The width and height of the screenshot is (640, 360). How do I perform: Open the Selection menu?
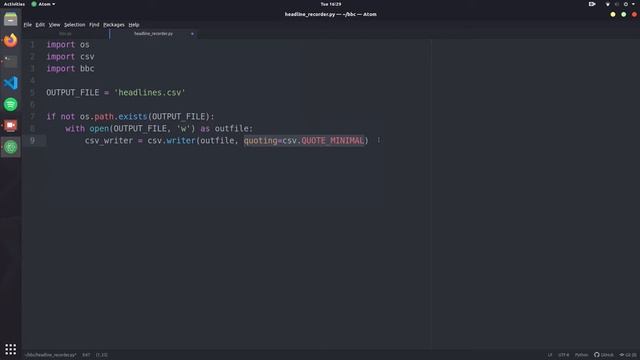pyautogui.click(x=75, y=25)
